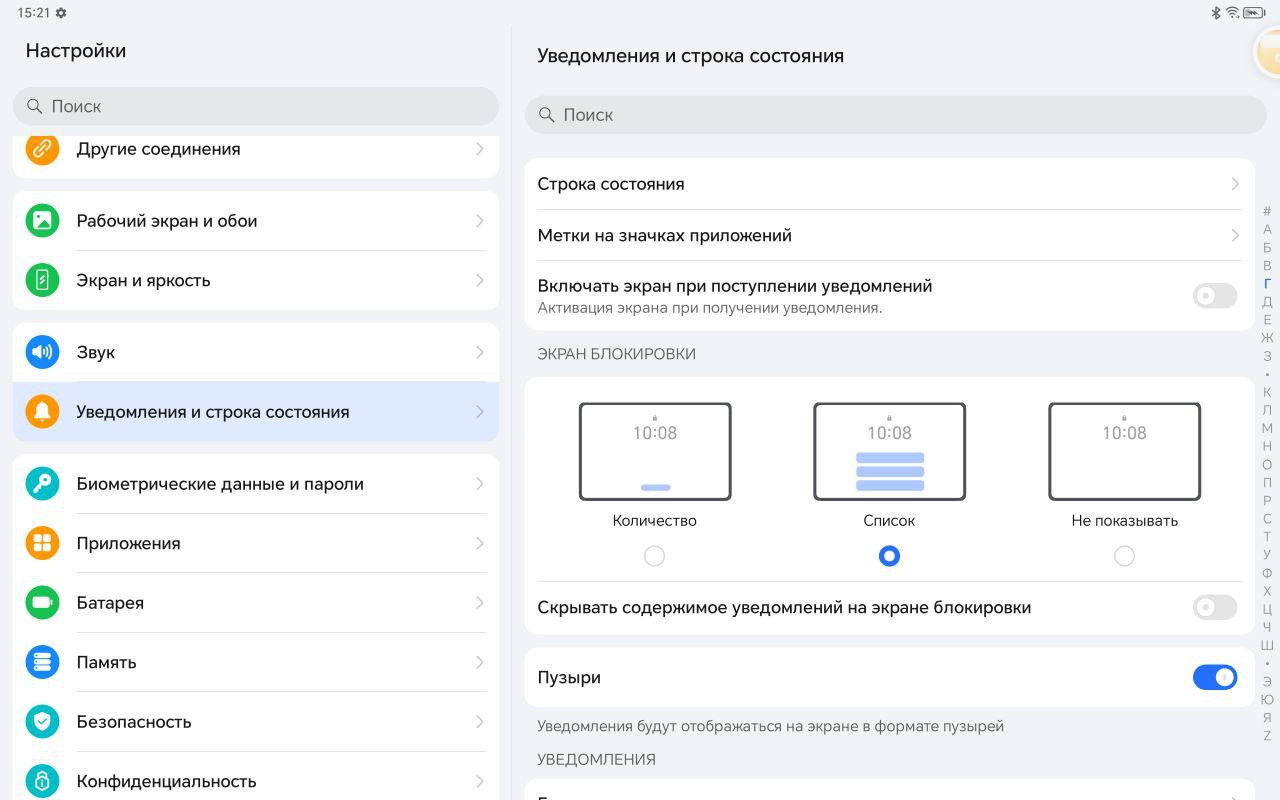1280x800 pixels.
Task: Tap chevron on Приложения row
Action: pyautogui.click(x=480, y=543)
